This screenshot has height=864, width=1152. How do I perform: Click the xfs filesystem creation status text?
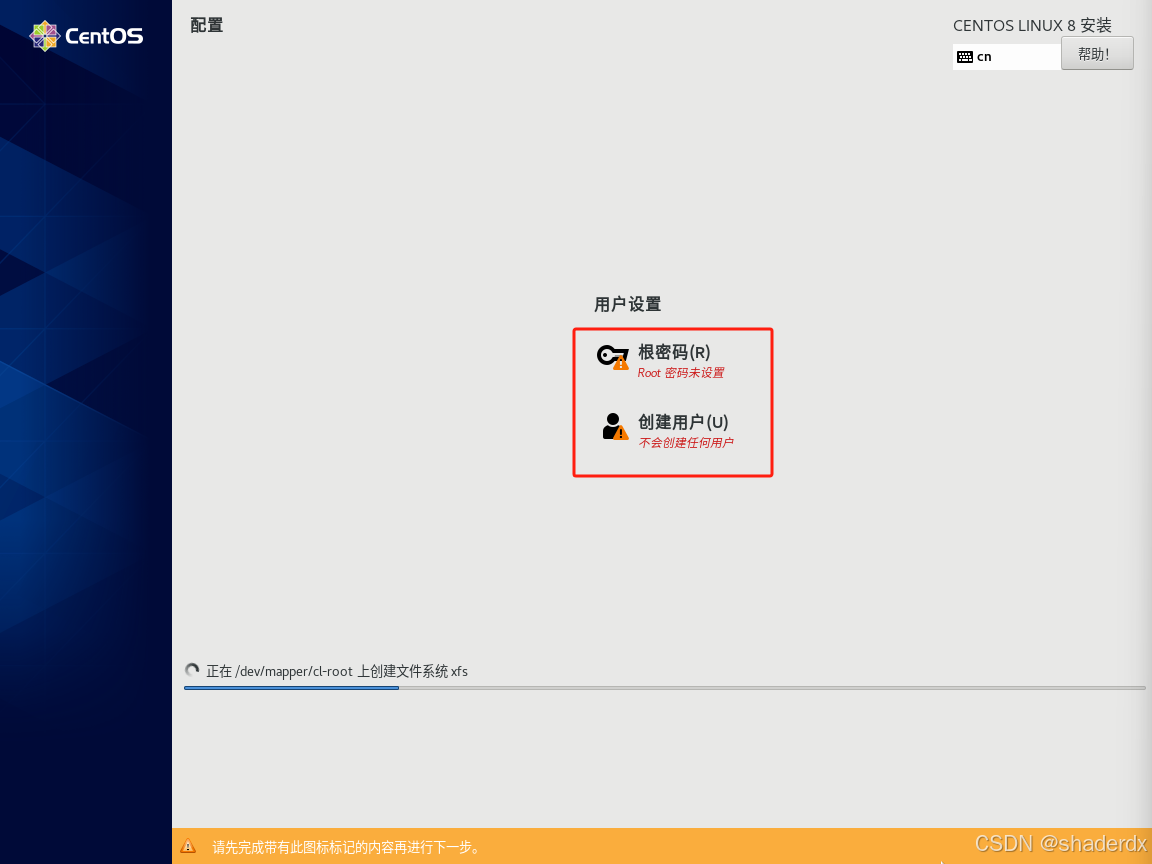coord(336,672)
